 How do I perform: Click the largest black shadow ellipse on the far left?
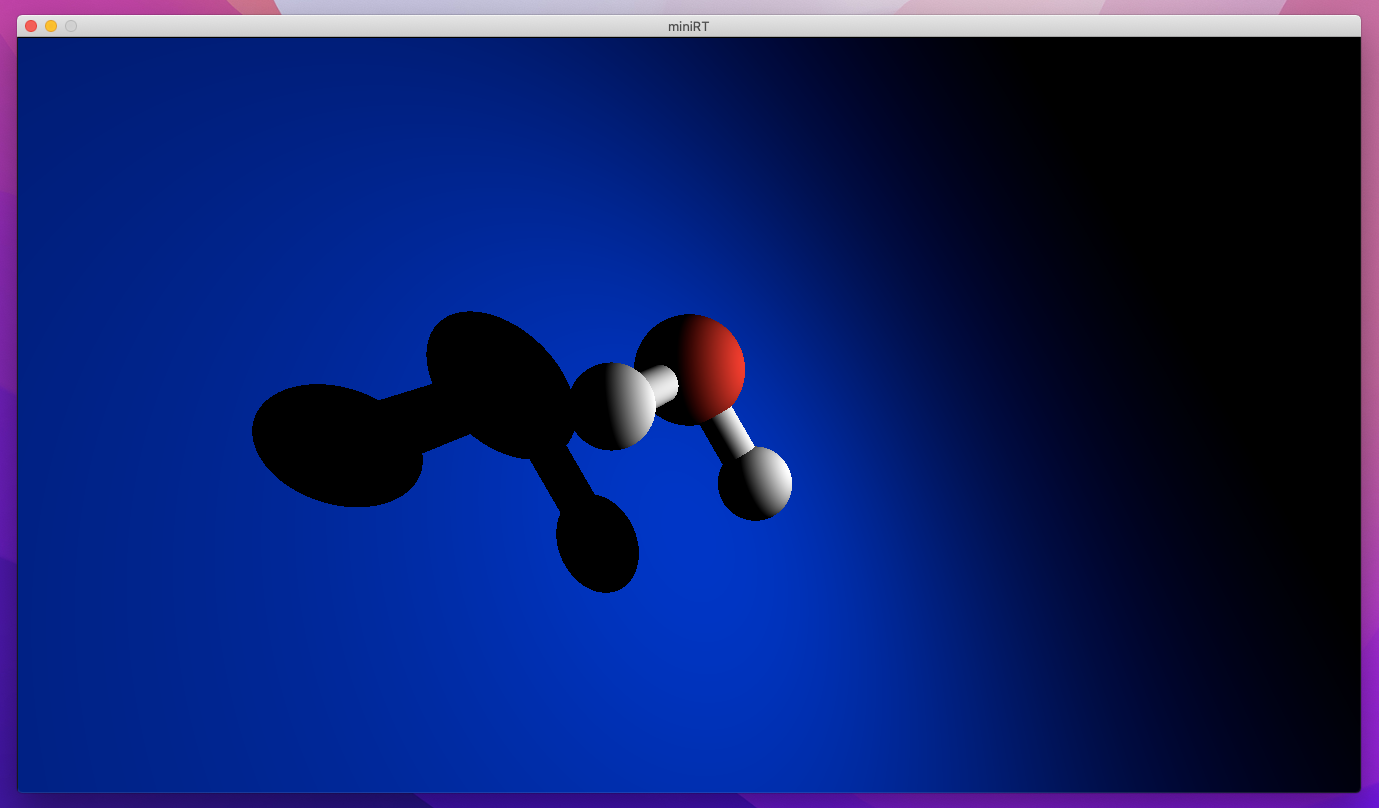(x=335, y=445)
